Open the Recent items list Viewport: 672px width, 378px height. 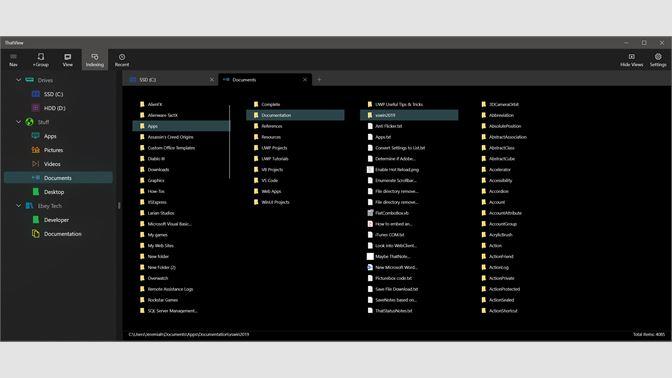122,60
